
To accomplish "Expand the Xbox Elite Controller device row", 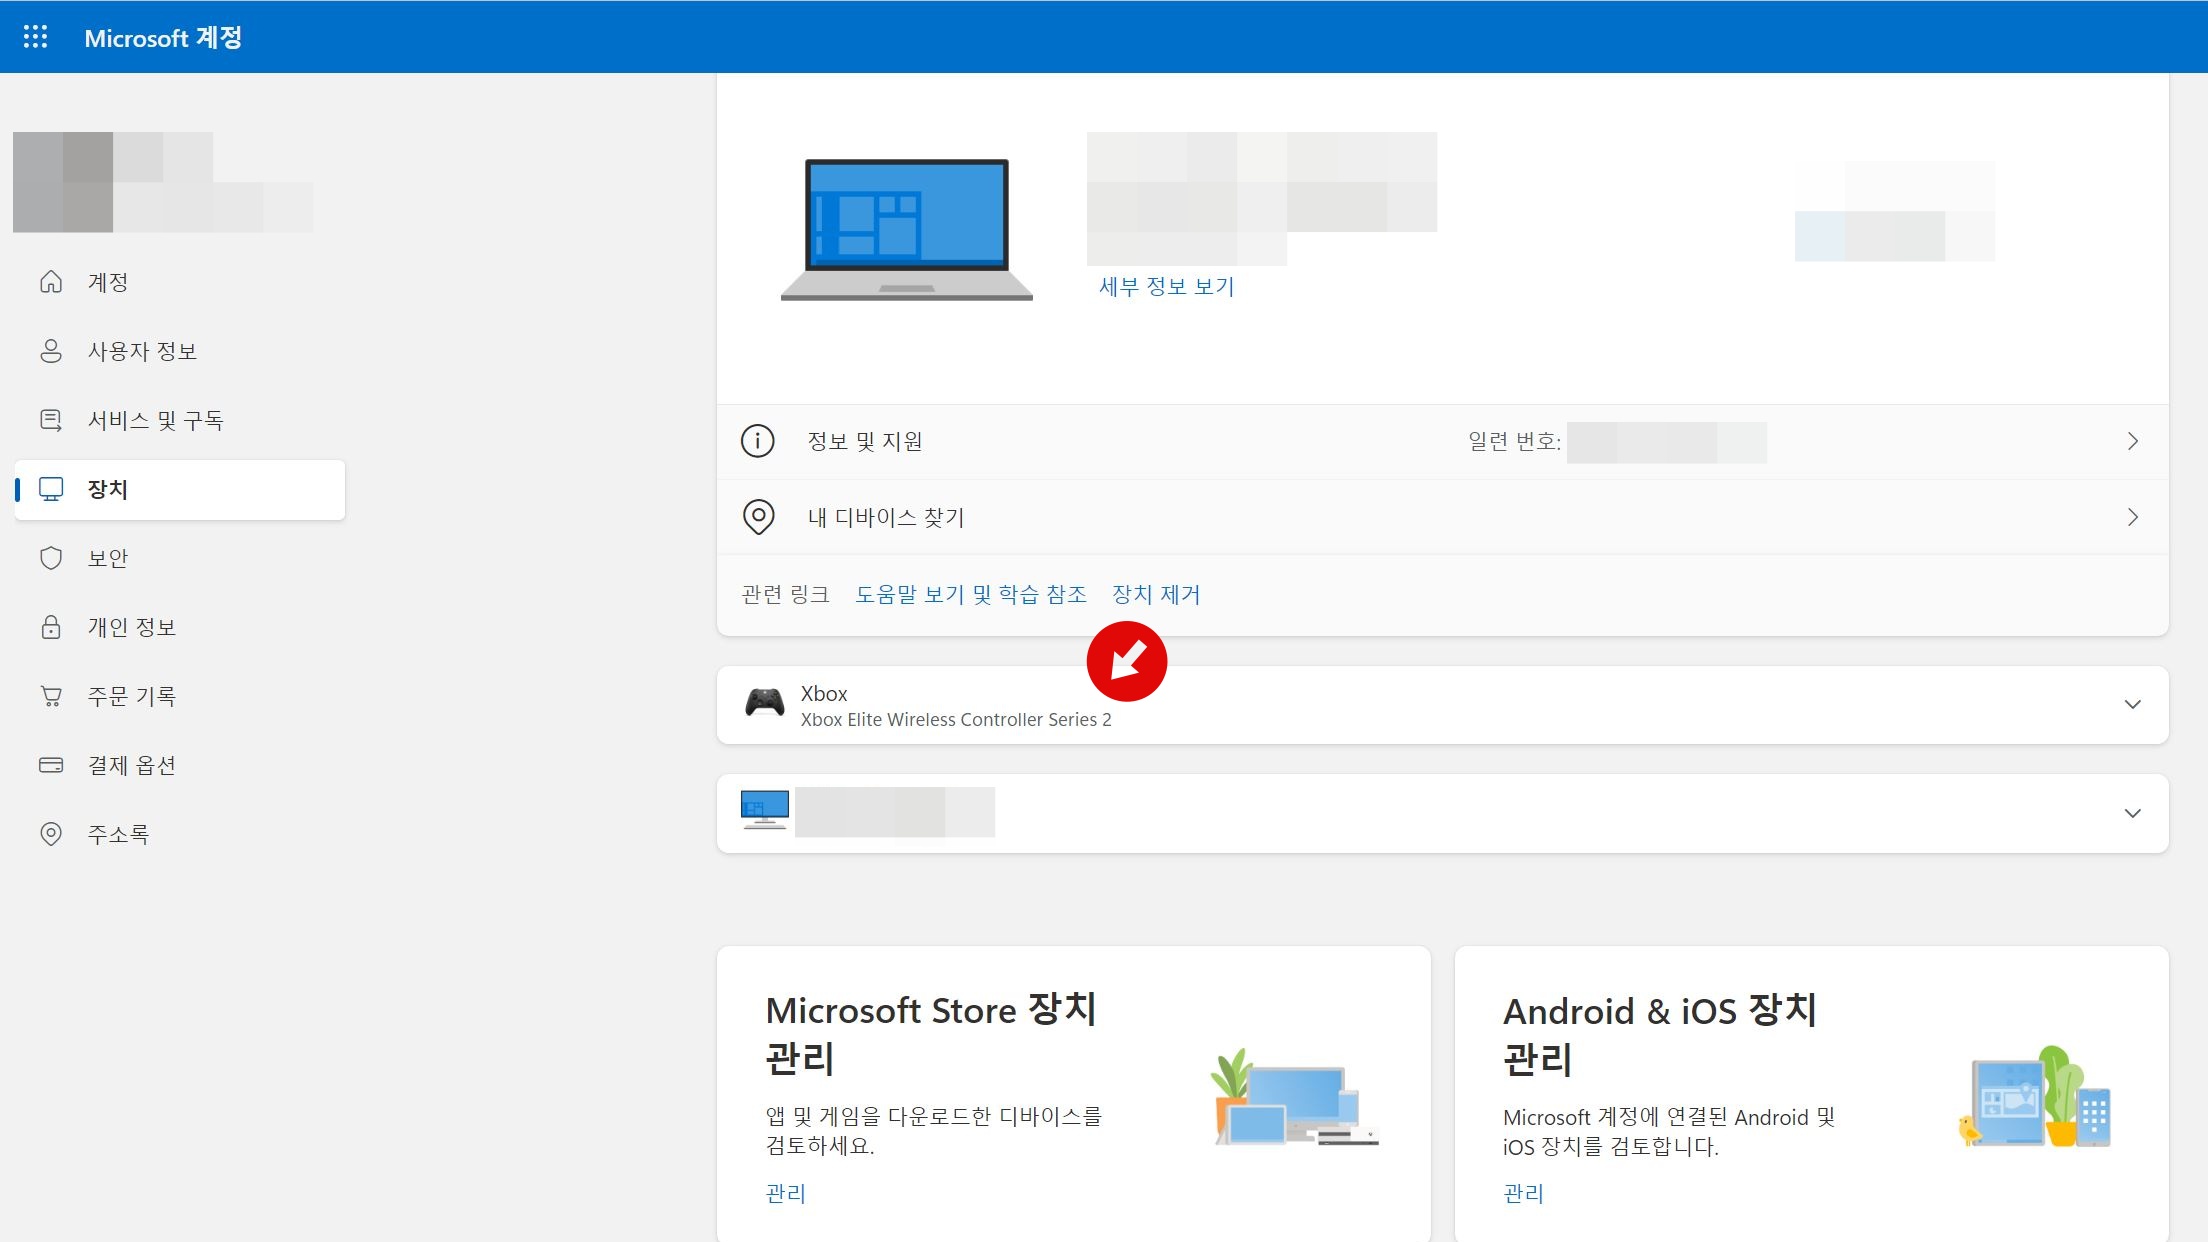I will point(2132,705).
